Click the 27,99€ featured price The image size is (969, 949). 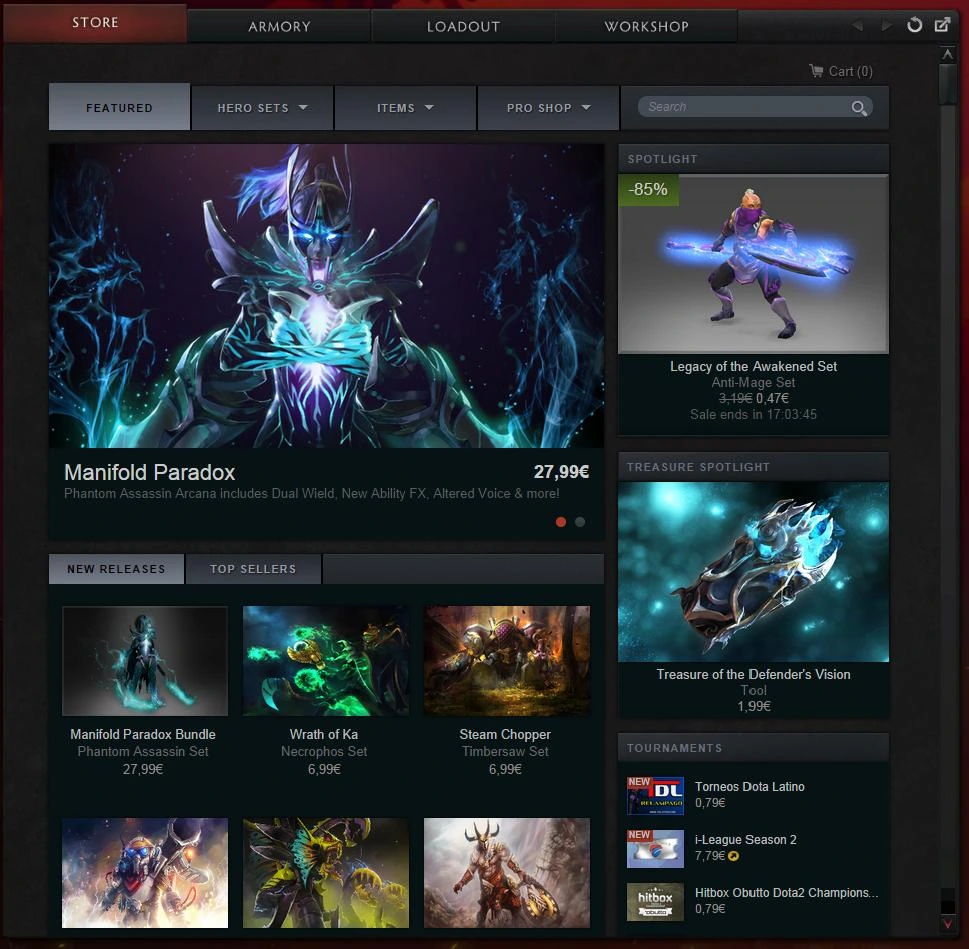(x=561, y=472)
